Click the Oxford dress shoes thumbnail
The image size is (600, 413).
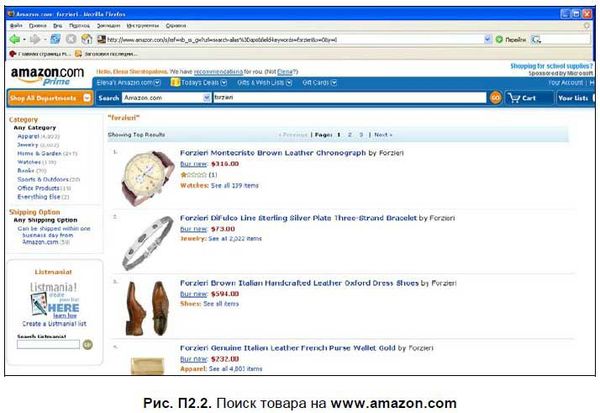pyautogui.click(x=148, y=309)
